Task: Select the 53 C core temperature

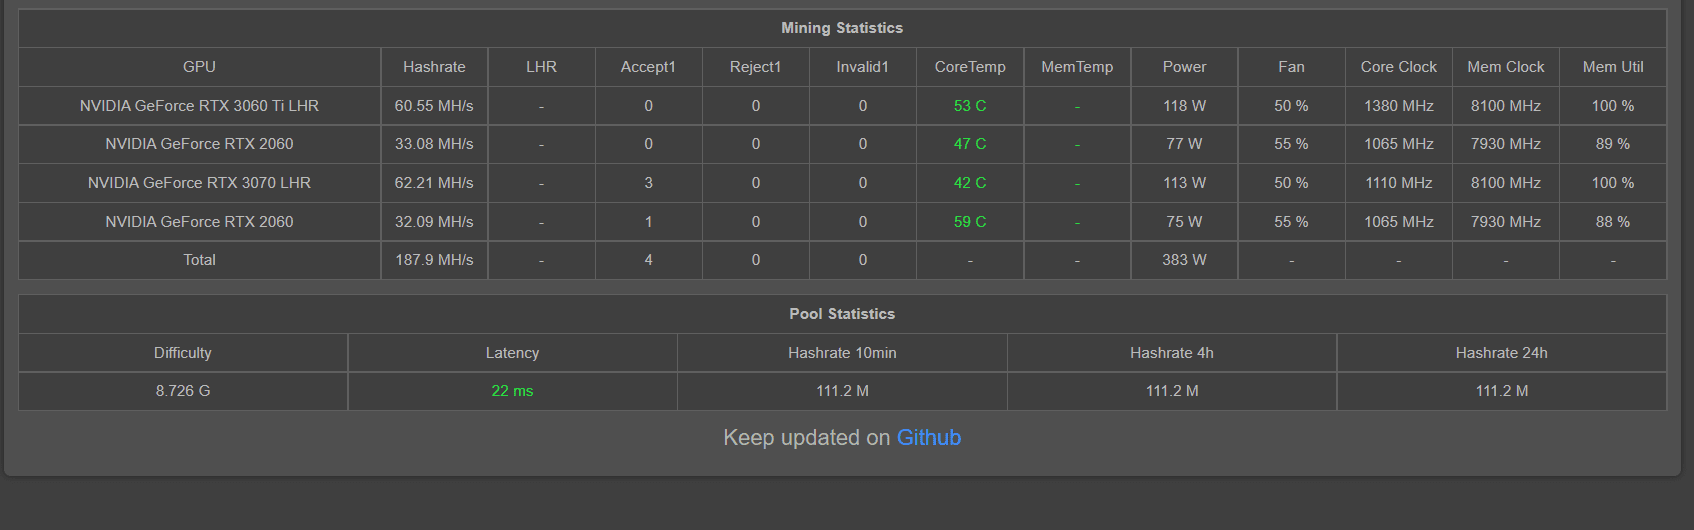Action: pos(970,106)
